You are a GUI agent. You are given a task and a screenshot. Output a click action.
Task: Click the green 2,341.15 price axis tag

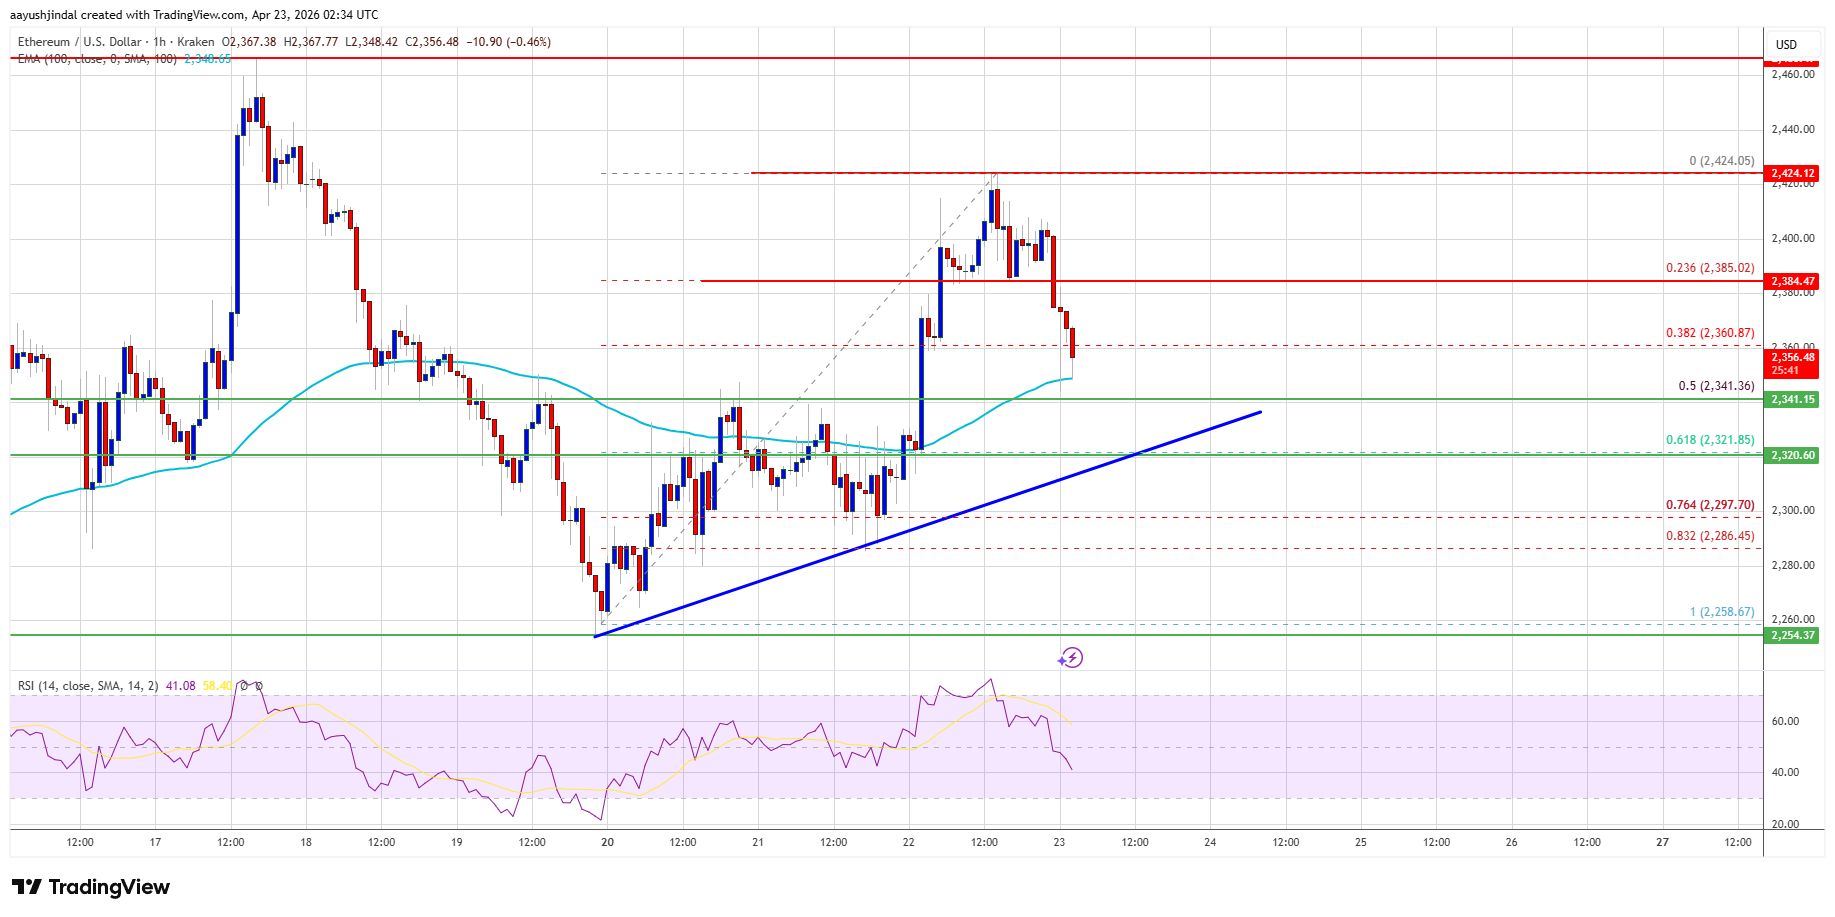(x=1792, y=399)
